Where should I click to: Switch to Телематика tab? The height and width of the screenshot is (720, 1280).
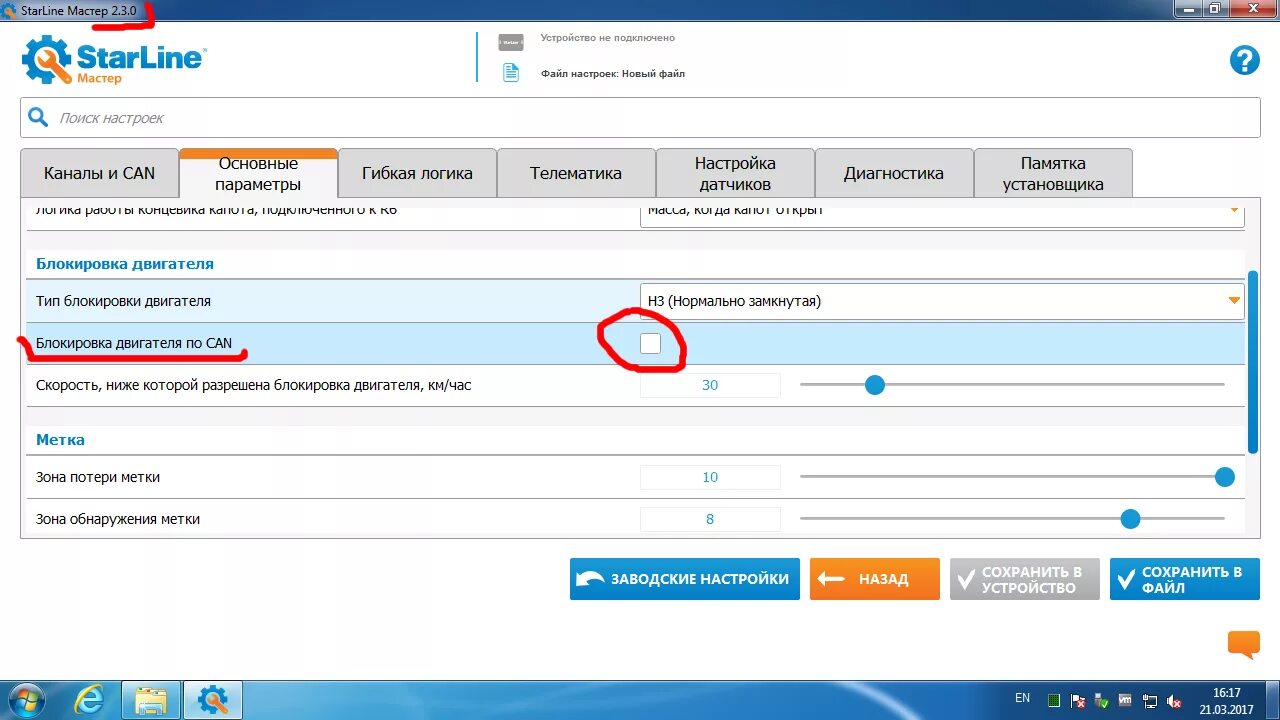click(x=576, y=173)
